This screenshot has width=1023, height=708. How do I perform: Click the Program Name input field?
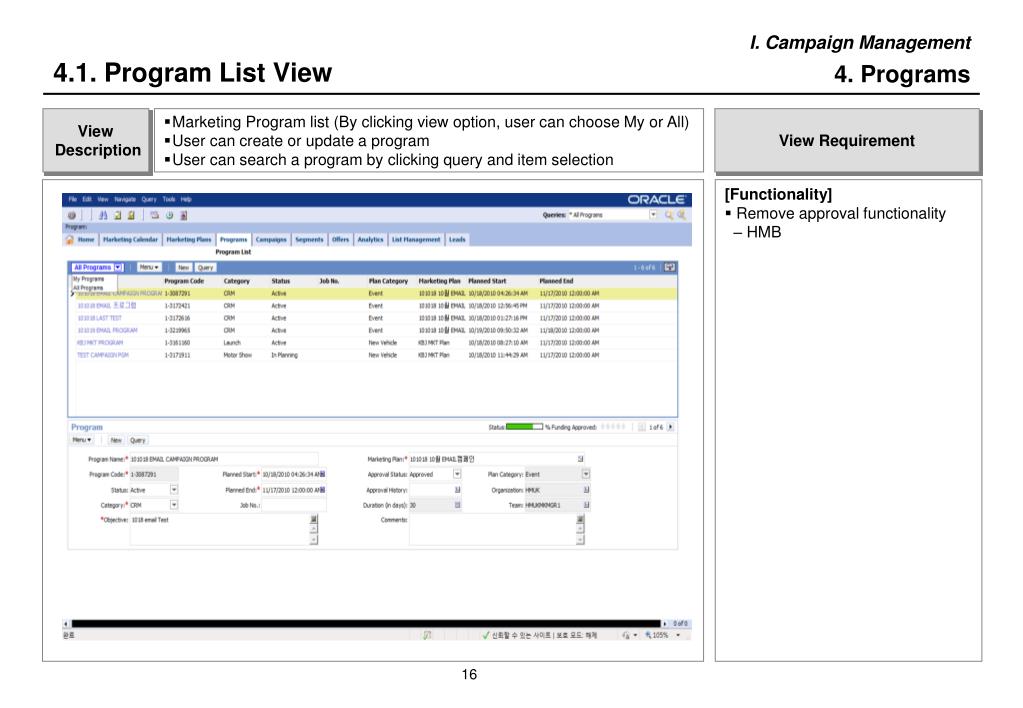pos(224,459)
